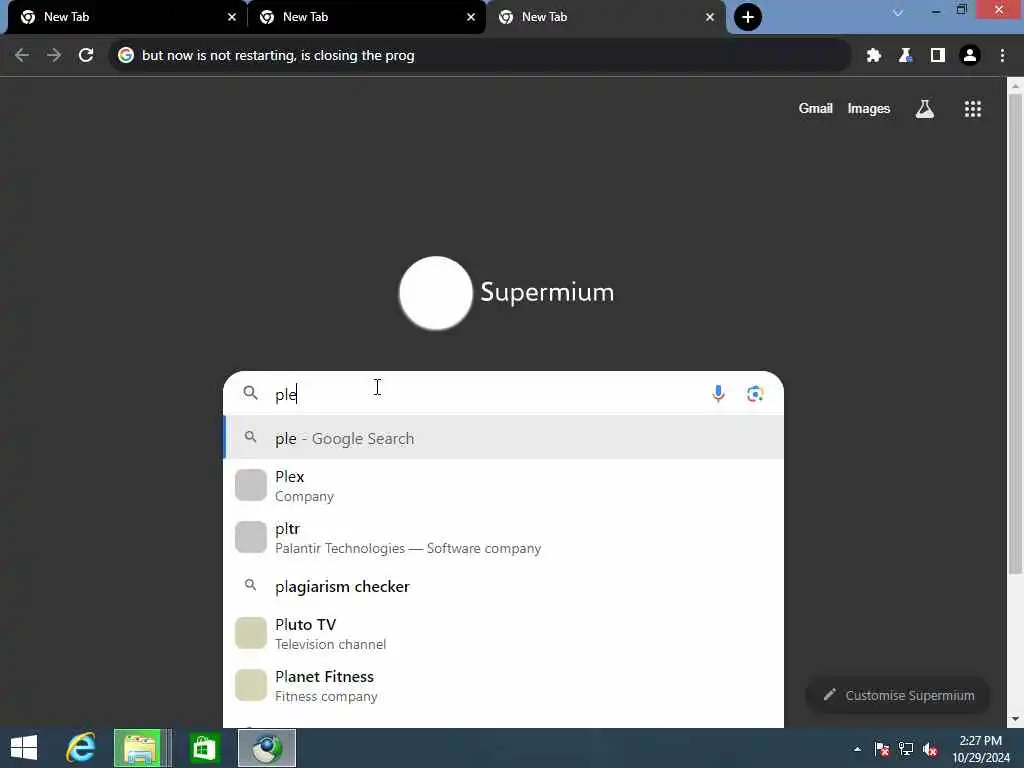The image size is (1024, 768).
Task: Open the Gmail link
Action: point(815,108)
